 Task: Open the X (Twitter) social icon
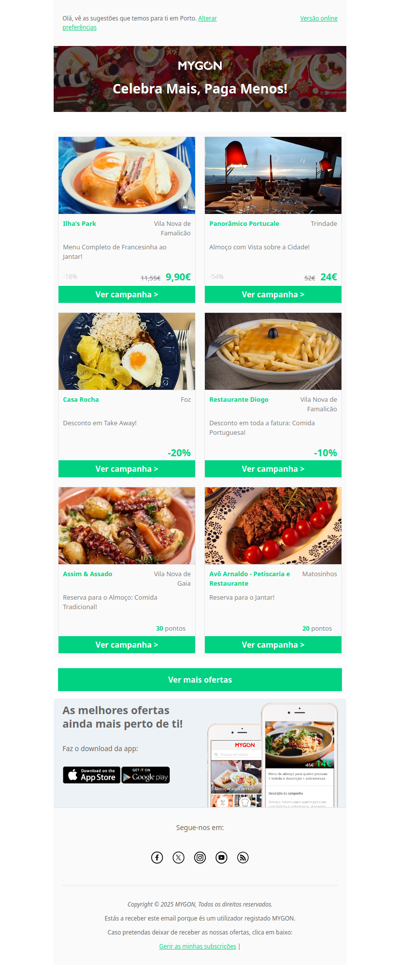point(178,857)
